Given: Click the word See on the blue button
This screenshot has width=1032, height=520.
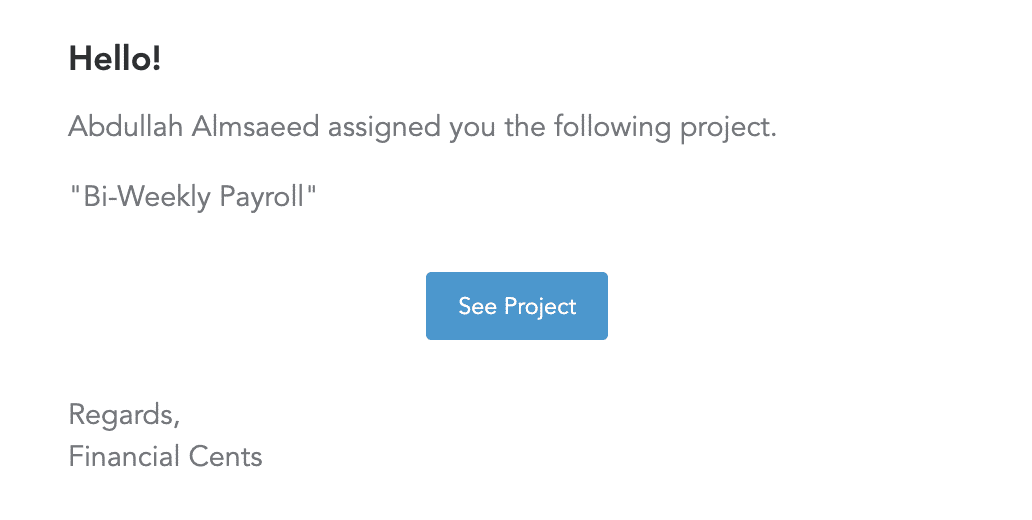Looking at the screenshot, I should point(477,306).
